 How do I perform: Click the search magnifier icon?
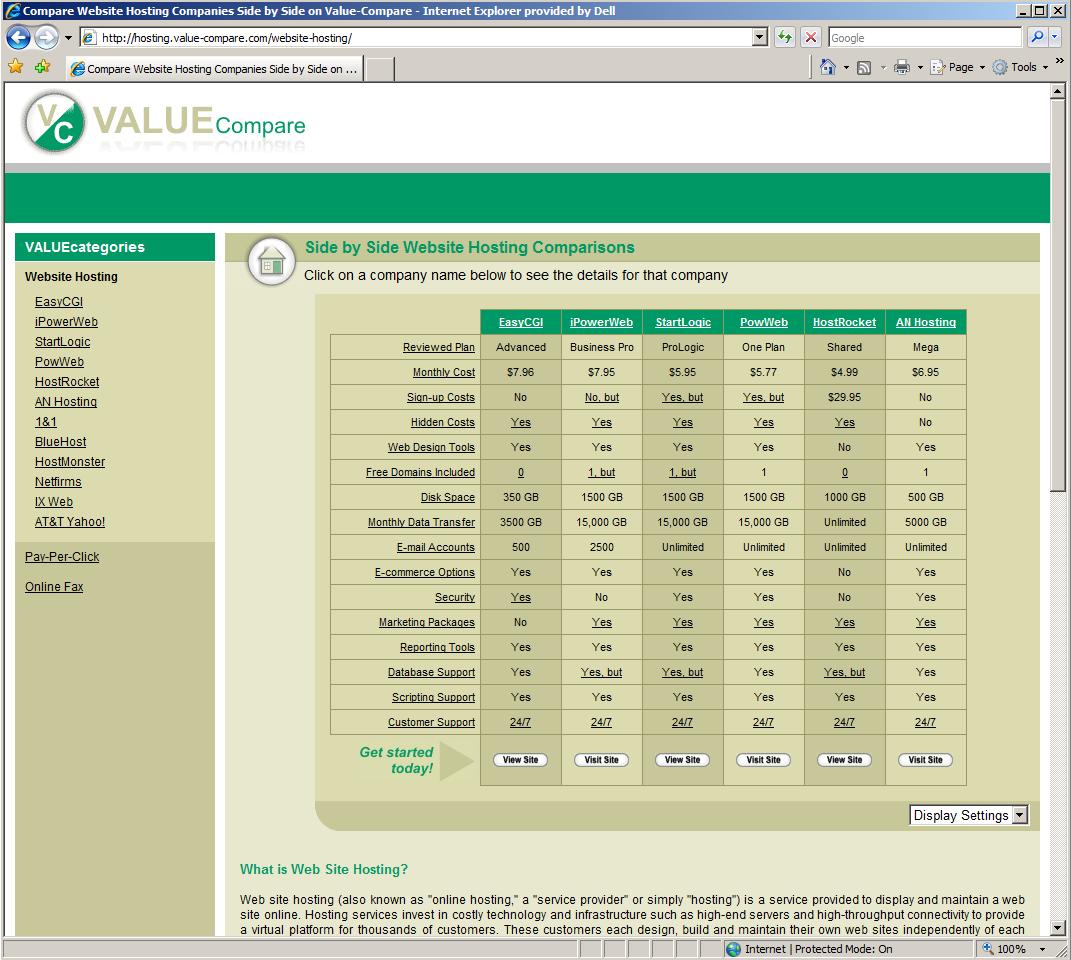pyautogui.click(x=1037, y=38)
